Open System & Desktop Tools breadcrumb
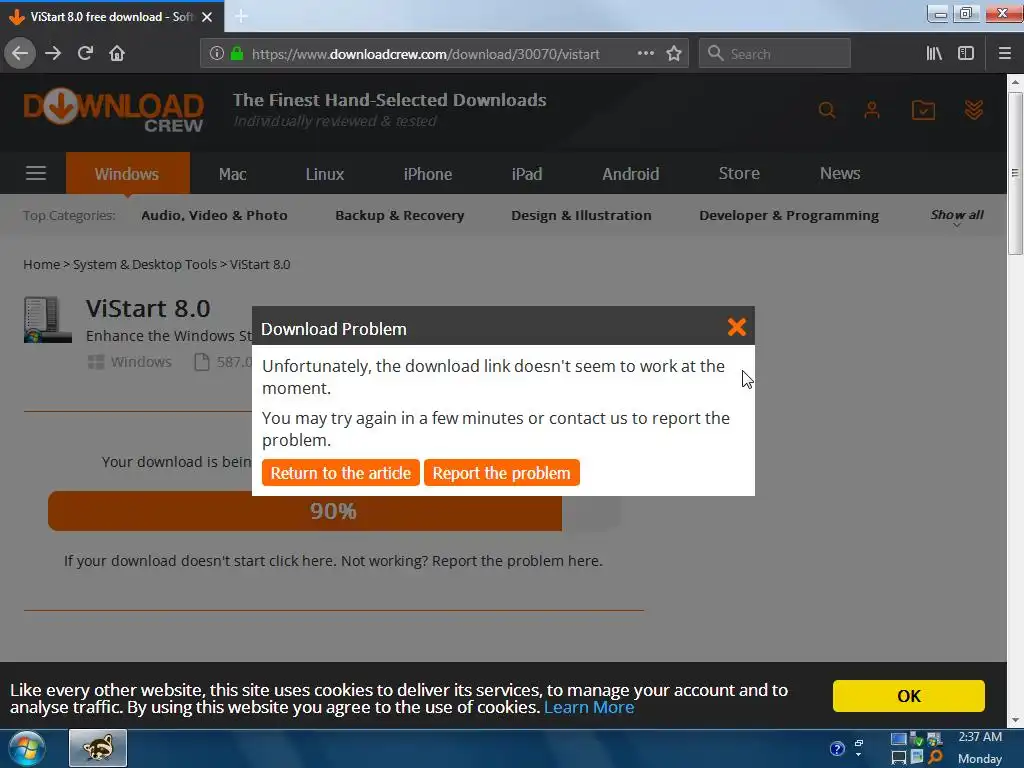 pos(144,264)
